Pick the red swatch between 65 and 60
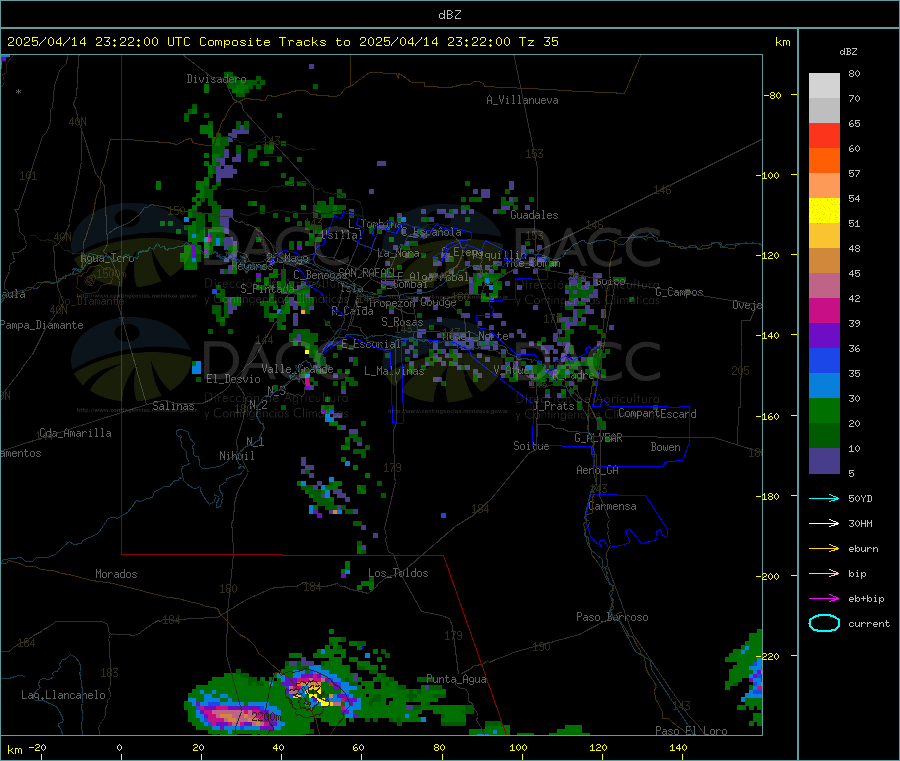The width and height of the screenshot is (900, 761). (x=824, y=135)
